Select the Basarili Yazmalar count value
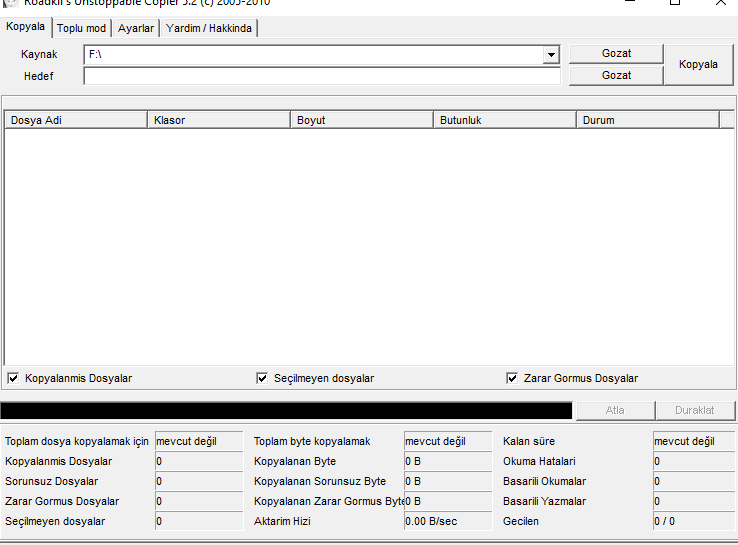The image size is (738, 545). click(694, 501)
